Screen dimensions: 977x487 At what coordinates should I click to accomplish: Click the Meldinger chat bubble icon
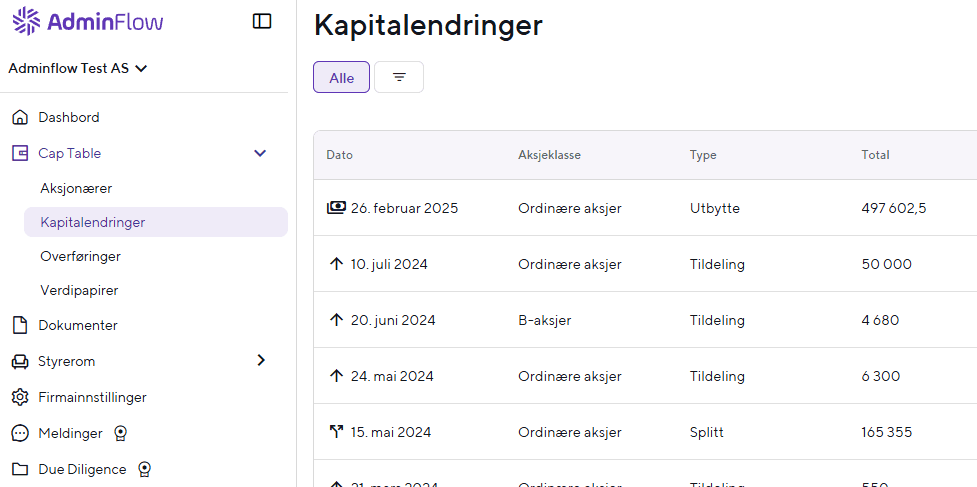[x=21, y=433]
